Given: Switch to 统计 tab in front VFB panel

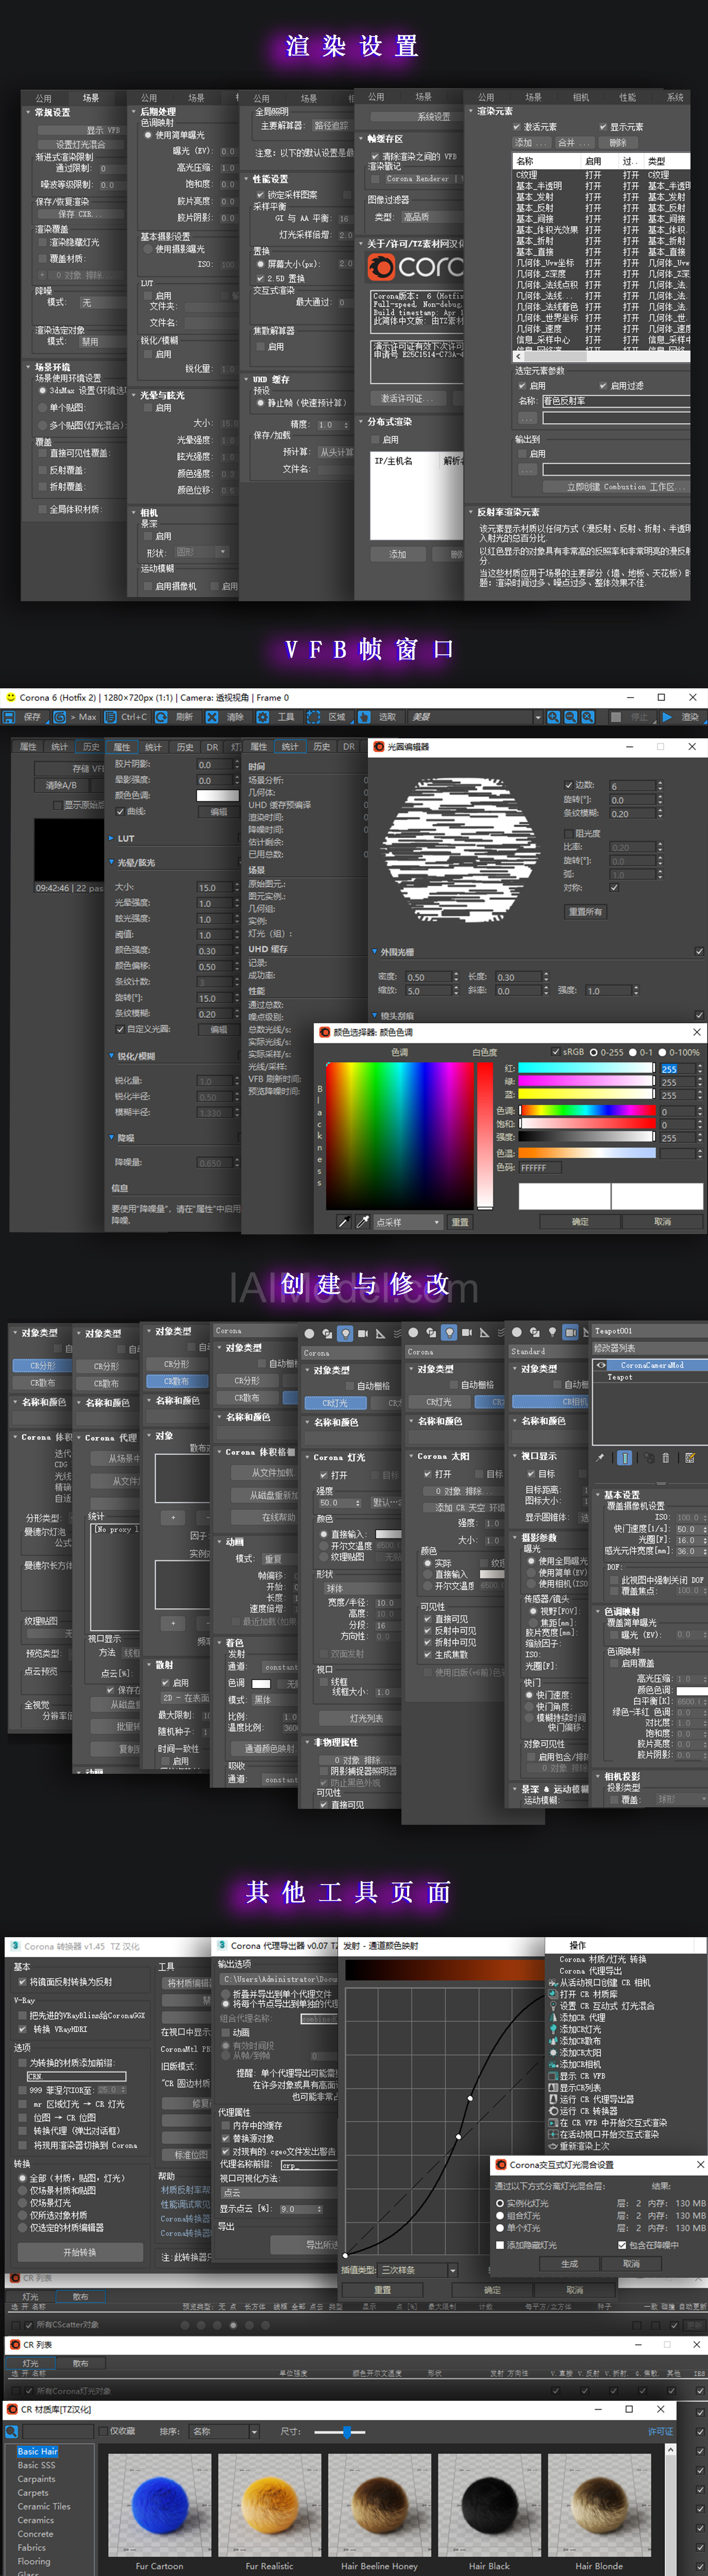Looking at the screenshot, I should pos(290,746).
